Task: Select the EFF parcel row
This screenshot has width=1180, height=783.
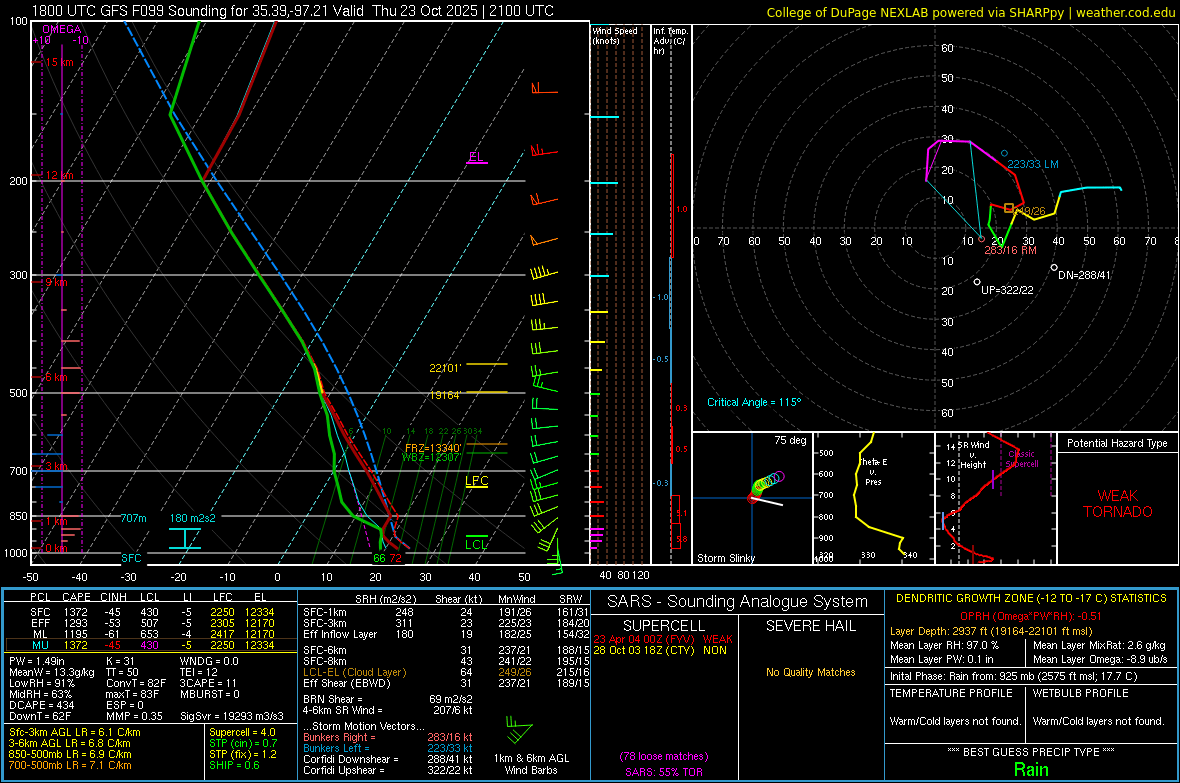Action: pyautogui.click(x=150, y=623)
